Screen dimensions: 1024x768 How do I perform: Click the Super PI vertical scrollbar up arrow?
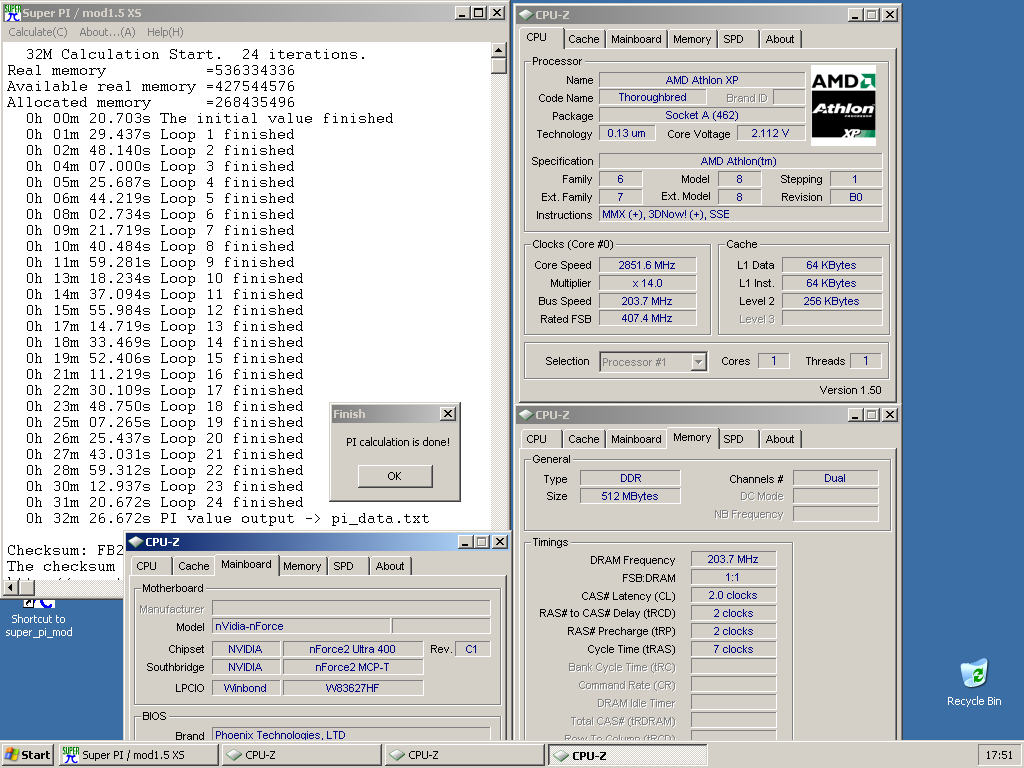(498, 50)
